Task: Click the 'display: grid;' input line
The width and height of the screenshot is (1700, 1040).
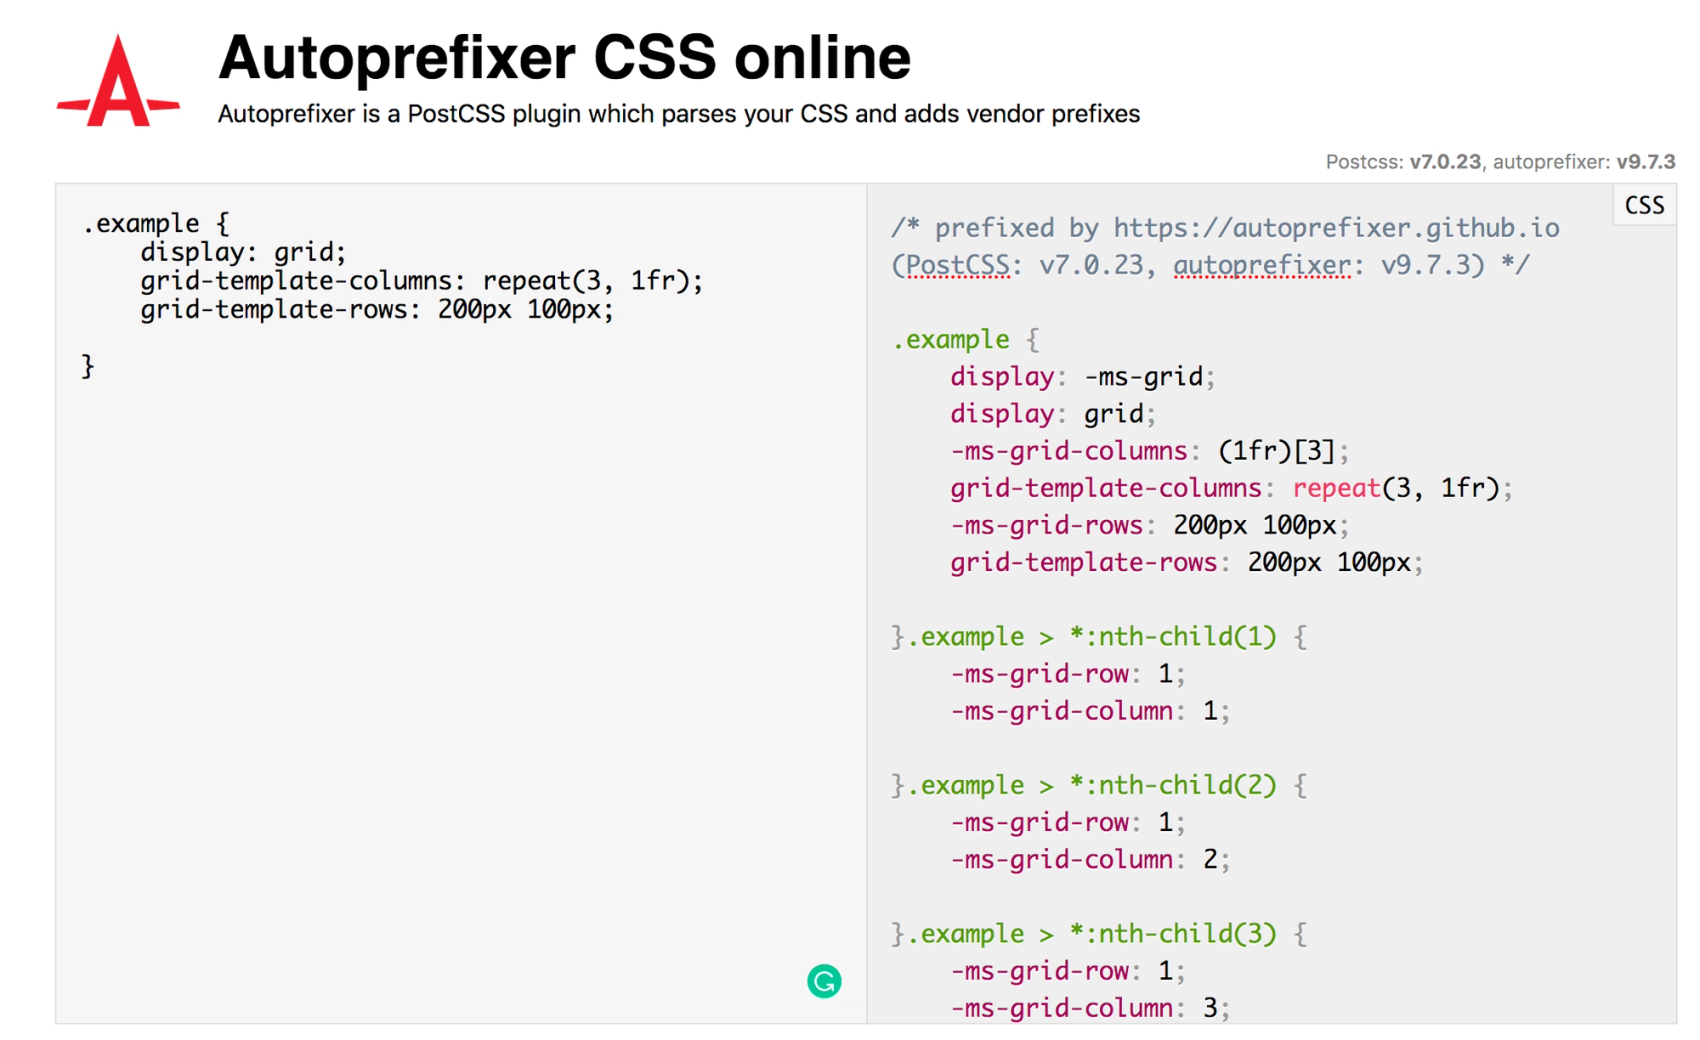Action: [x=243, y=252]
